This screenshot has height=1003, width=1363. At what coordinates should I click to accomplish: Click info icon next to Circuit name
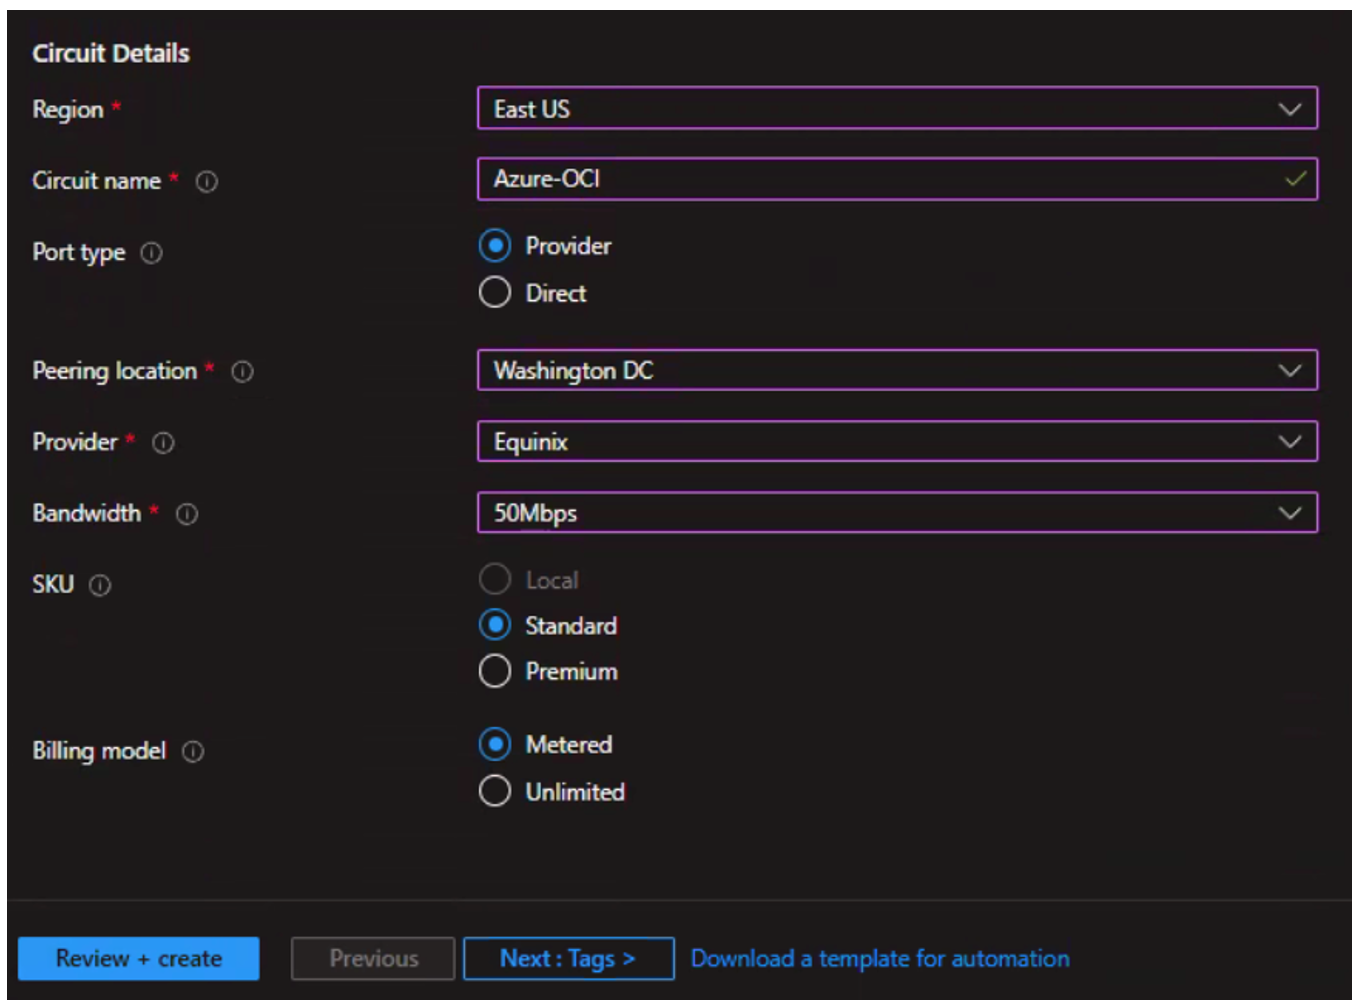point(207,182)
